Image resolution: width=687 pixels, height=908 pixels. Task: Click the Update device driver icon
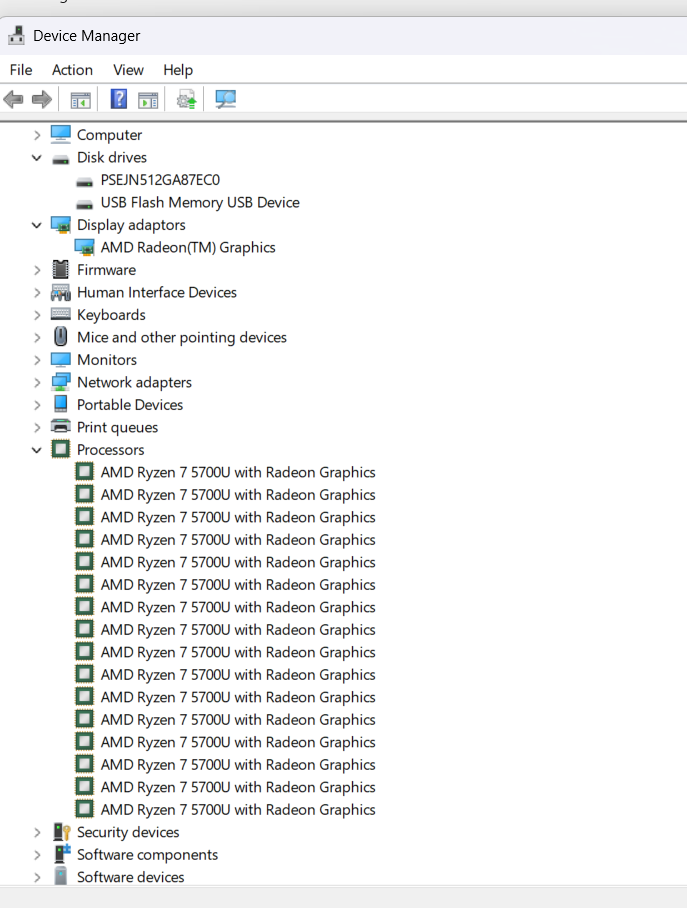(187, 100)
